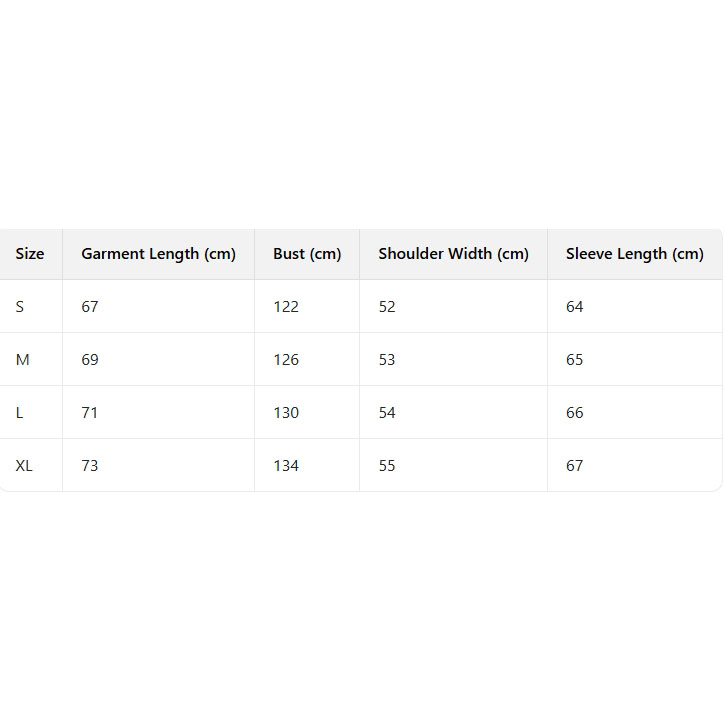Click the Shoulder Width (cm) header
This screenshot has width=725, height=725.
(x=453, y=254)
